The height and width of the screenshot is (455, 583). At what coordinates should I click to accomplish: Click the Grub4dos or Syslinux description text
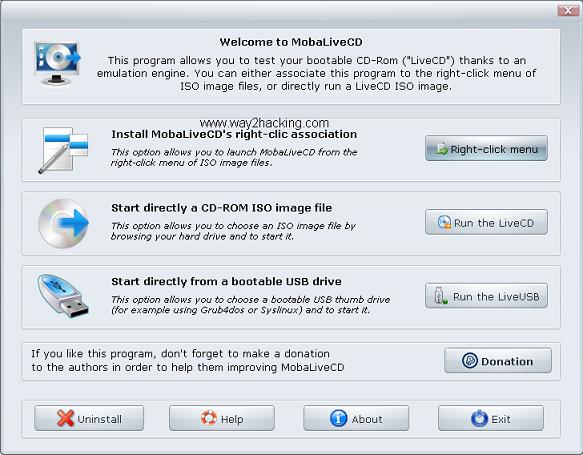(x=251, y=304)
